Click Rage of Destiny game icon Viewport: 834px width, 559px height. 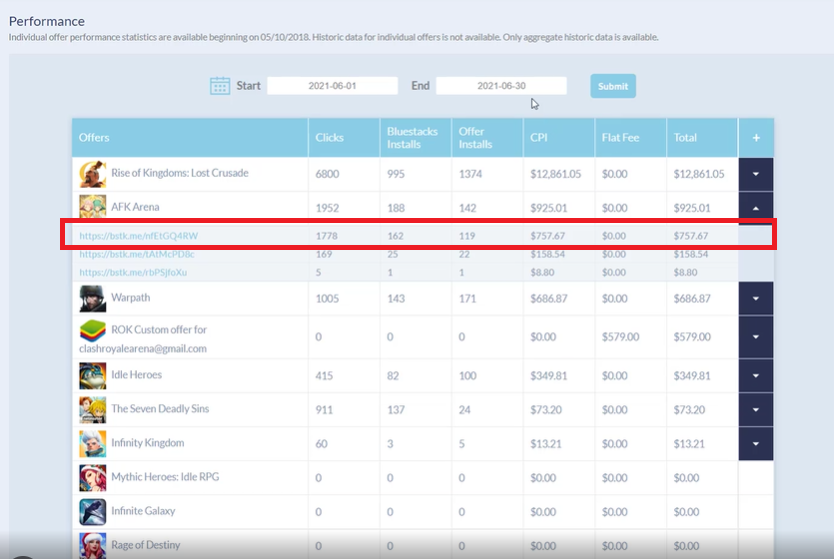tap(93, 546)
